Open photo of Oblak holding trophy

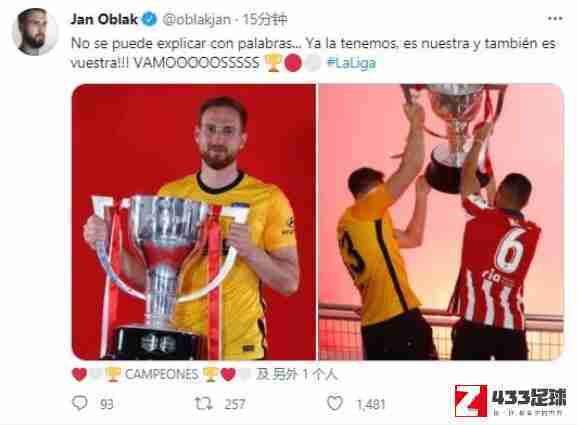tap(194, 222)
